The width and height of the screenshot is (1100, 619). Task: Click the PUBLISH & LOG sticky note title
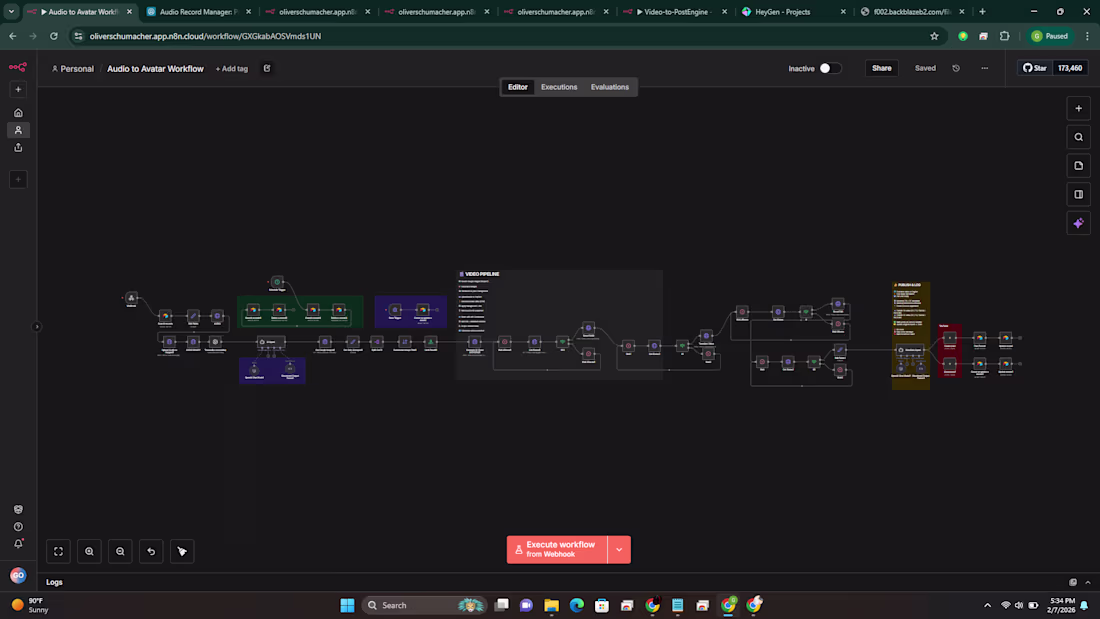click(x=909, y=285)
